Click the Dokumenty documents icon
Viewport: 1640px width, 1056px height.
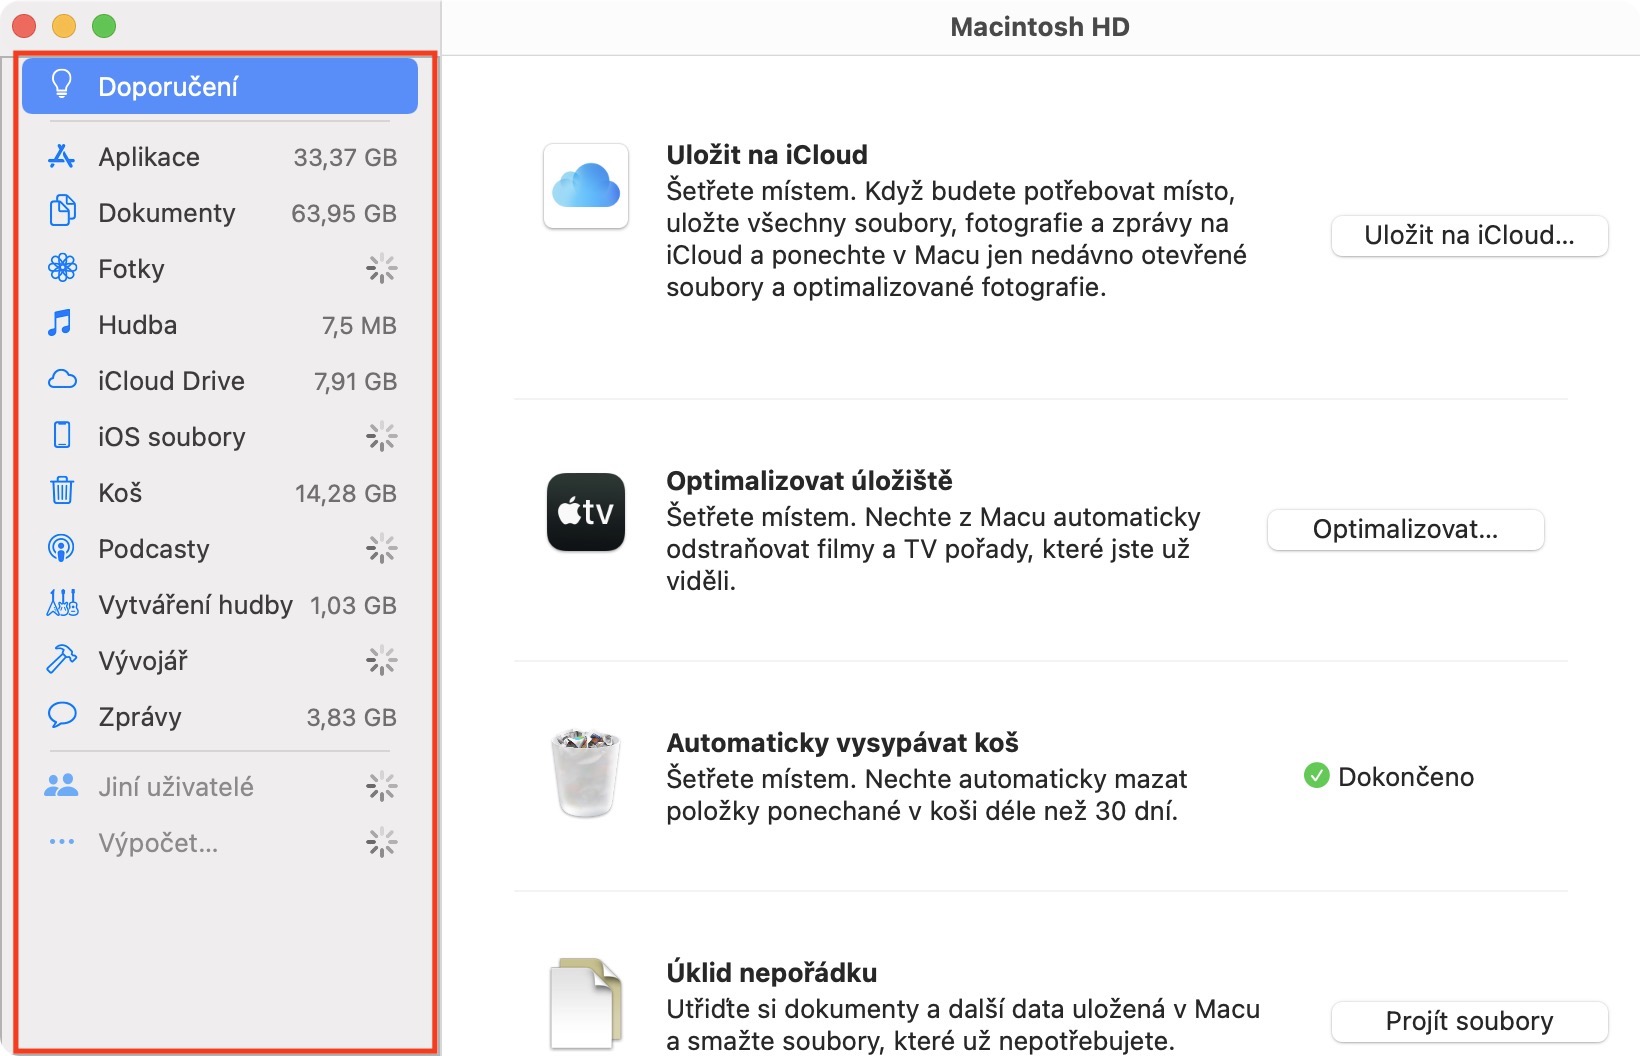pyautogui.click(x=62, y=212)
